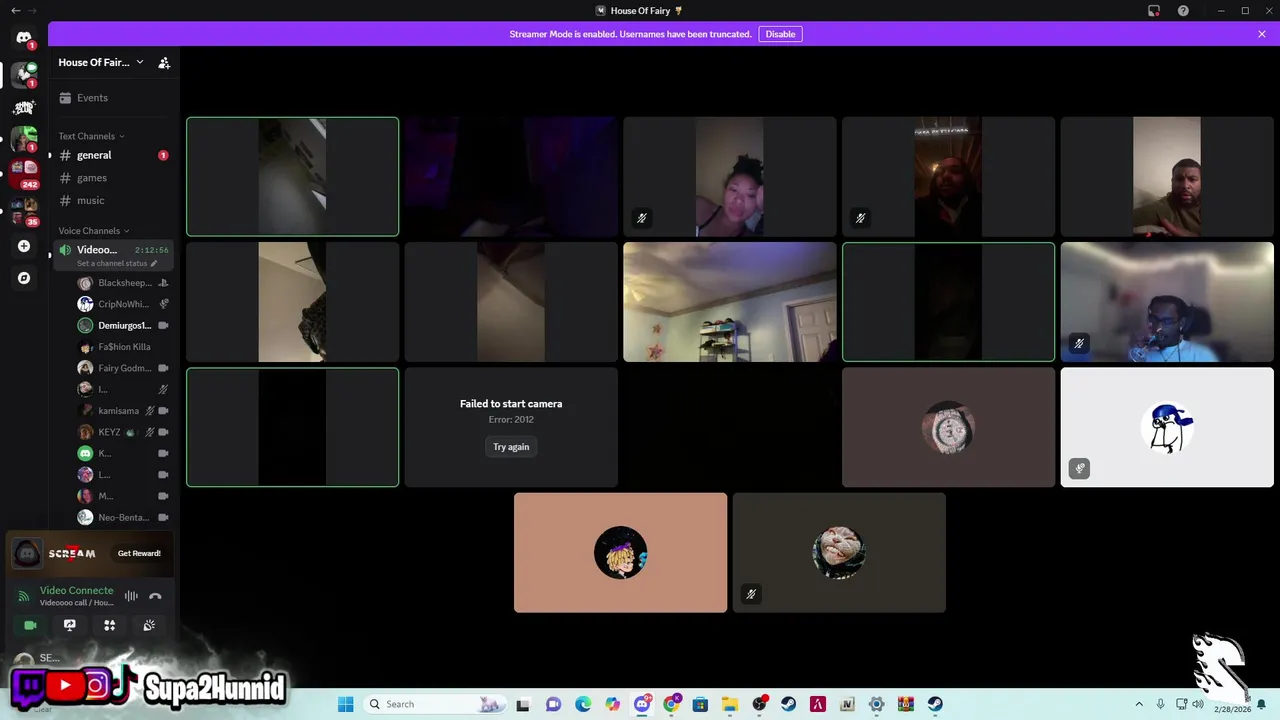Go back with the arrow

(15, 11)
